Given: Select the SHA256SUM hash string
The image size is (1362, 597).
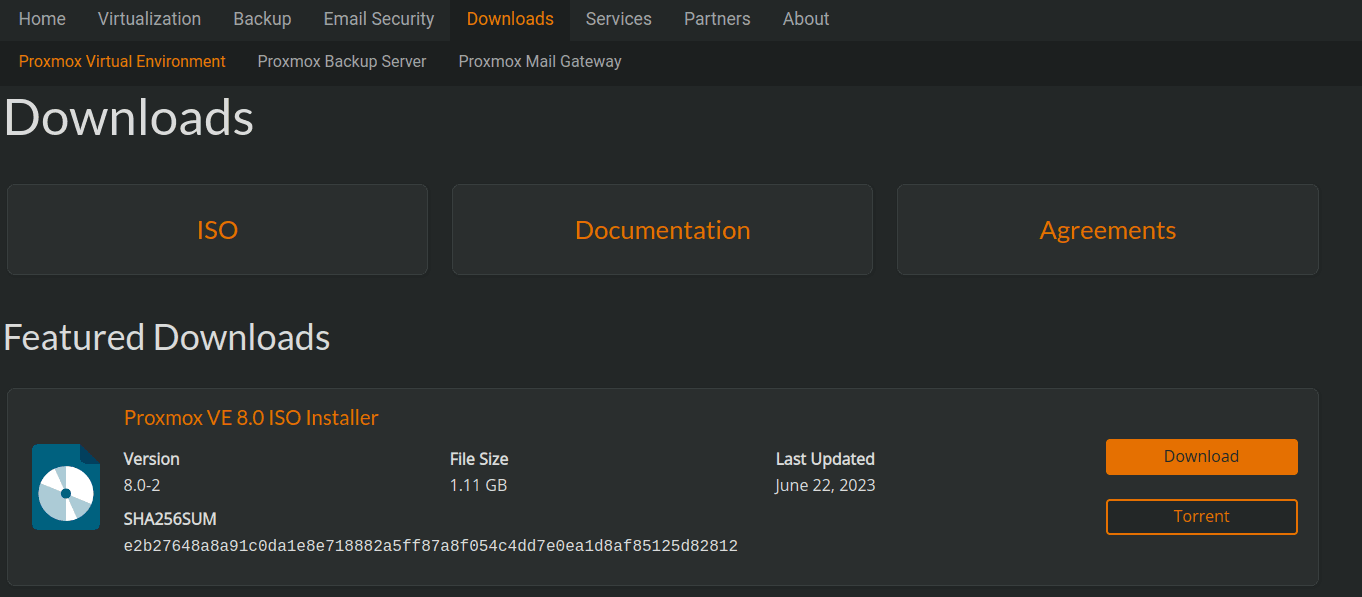Looking at the screenshot, I should [430, 546].
